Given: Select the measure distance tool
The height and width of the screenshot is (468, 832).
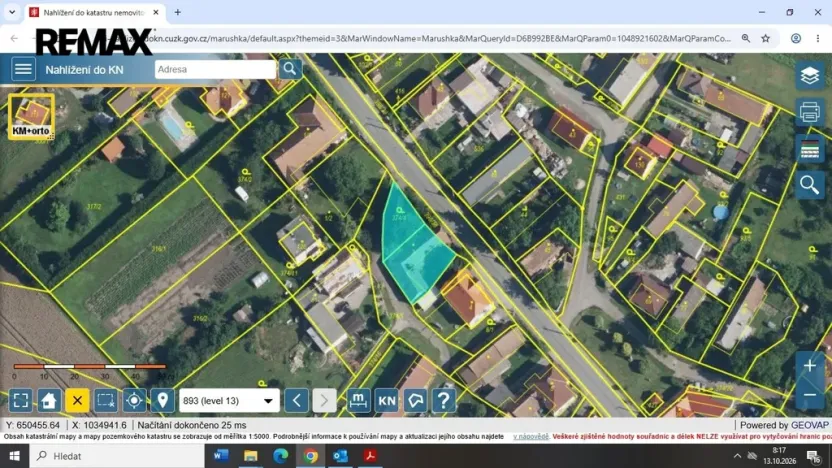Looking at the screenshot, I should pyautogui.click(x=359, y=401).
